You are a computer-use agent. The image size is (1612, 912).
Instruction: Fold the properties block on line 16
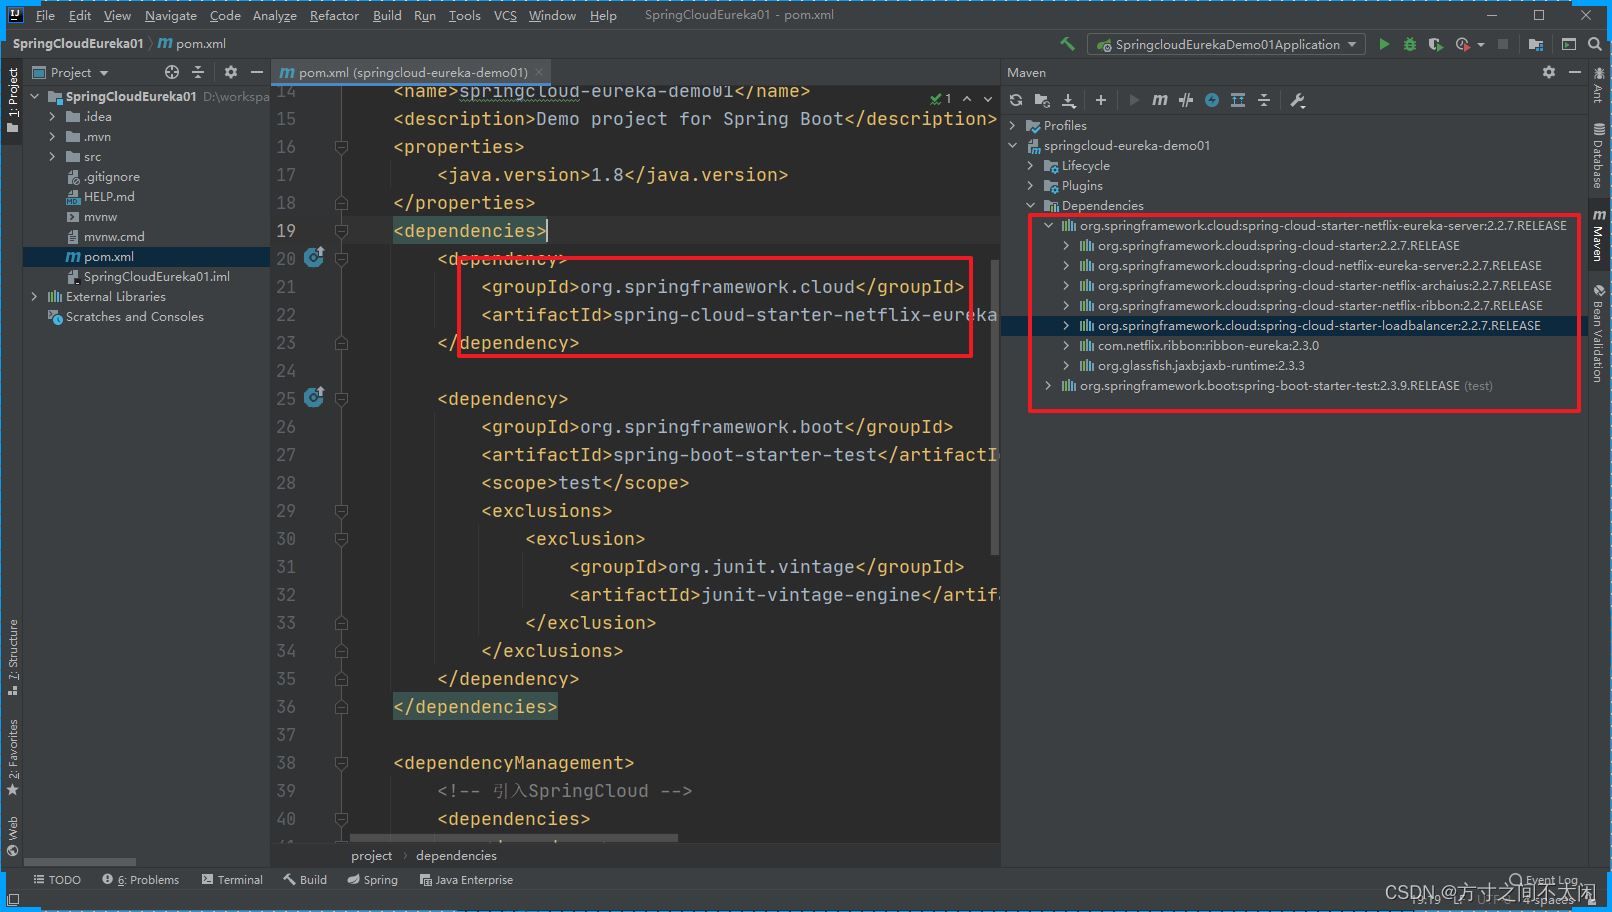341,147
